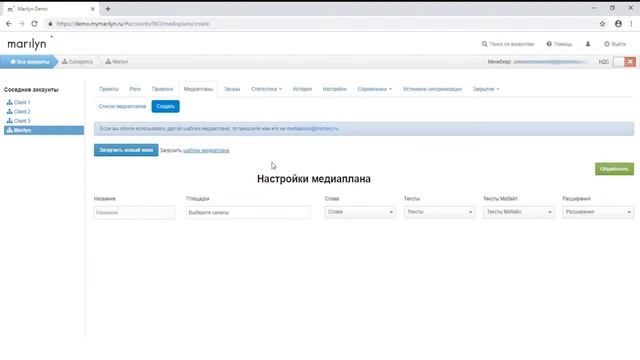Open the Настройки tab
Viewport: 640px width, 360px height.
(x=335, y=89)
